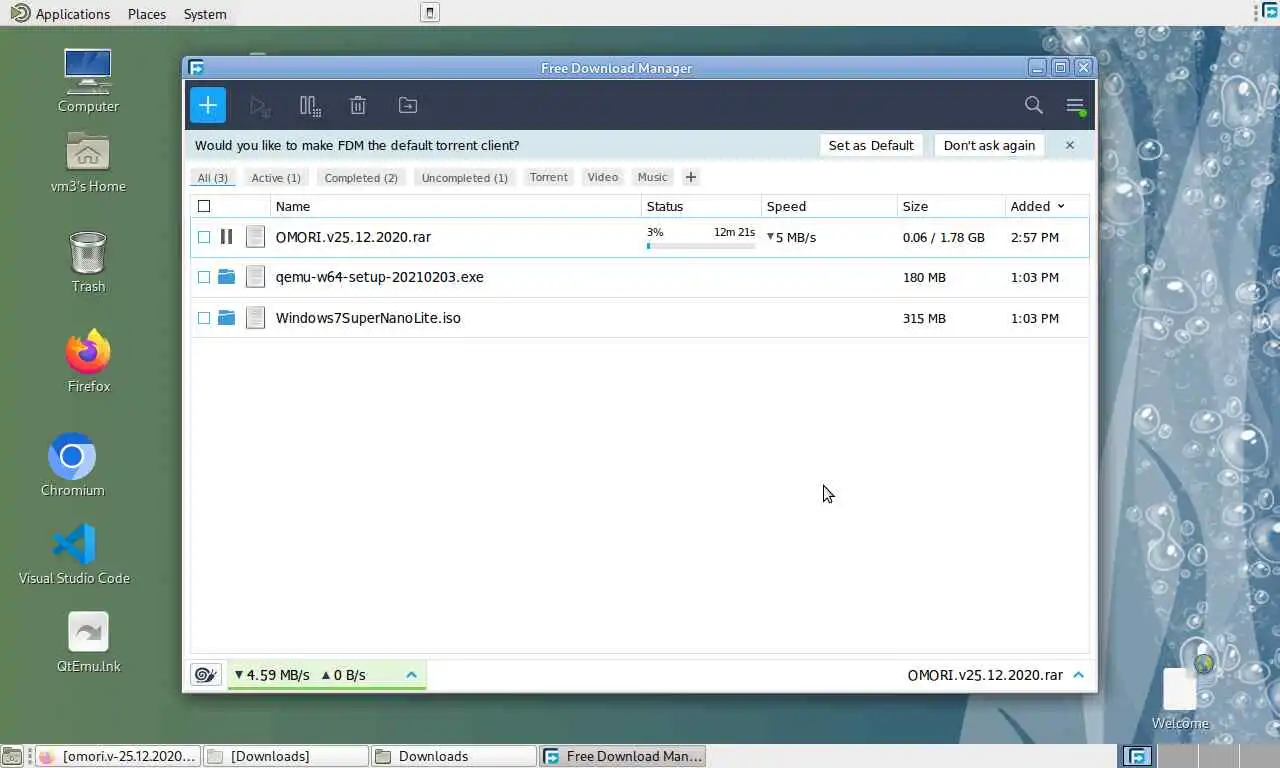Click the show desktop button in bottom panel

11,757
